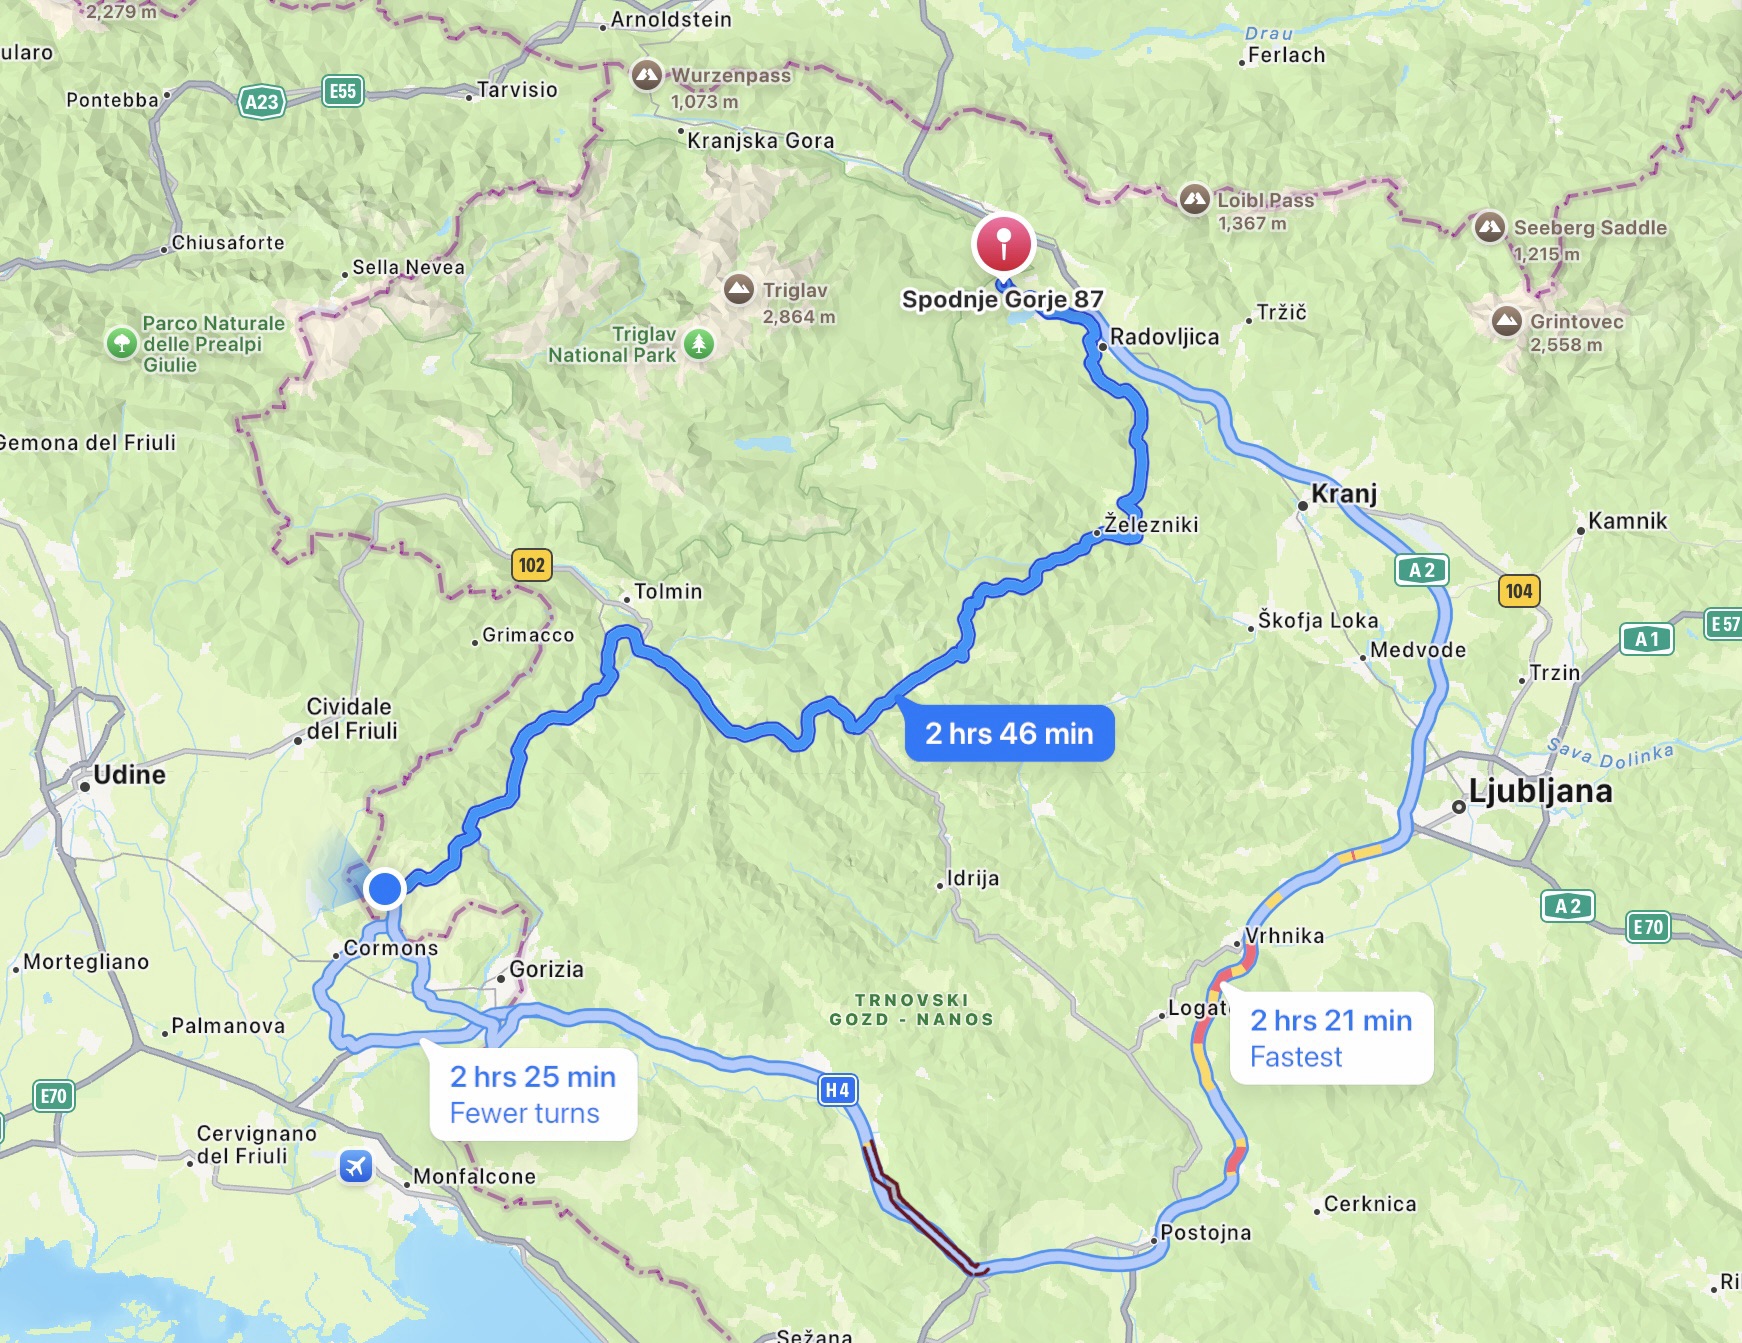Click the Parco Naturale delle Prealpi Giulie icon

pos(122,344)
